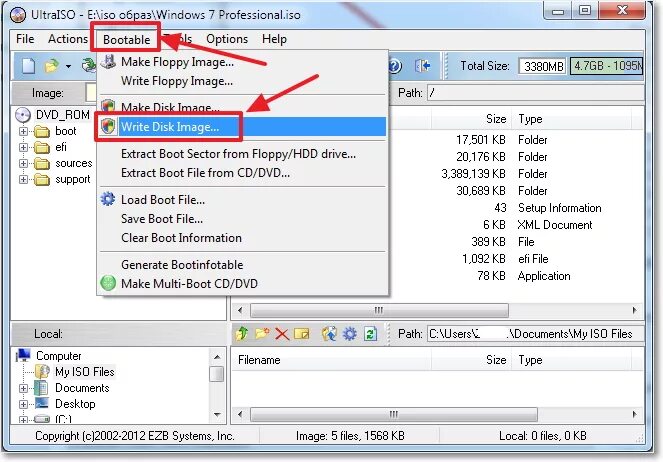This screenshot has width=663, height=462.
Task: Click the Local Path field with My ISO Files
Action: point(536,334)
